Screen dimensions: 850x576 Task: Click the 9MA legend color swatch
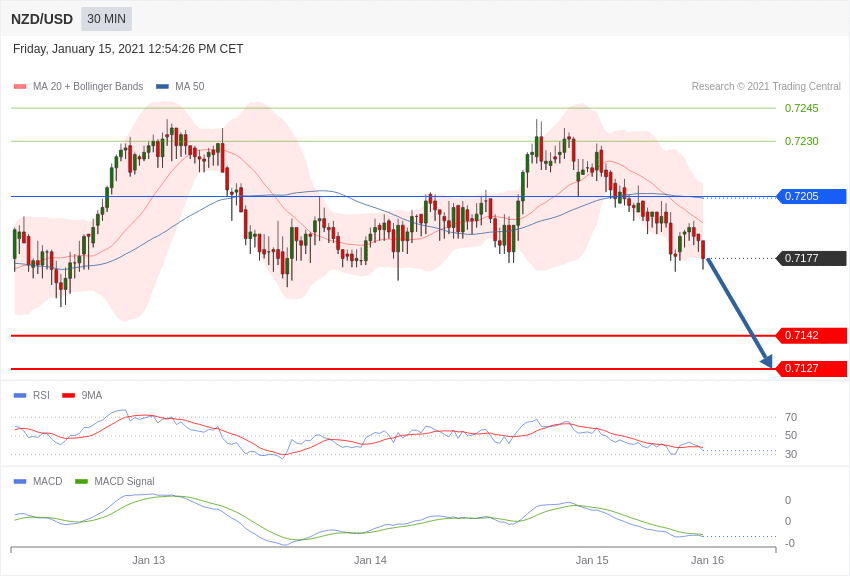click(x=69, y=396)
